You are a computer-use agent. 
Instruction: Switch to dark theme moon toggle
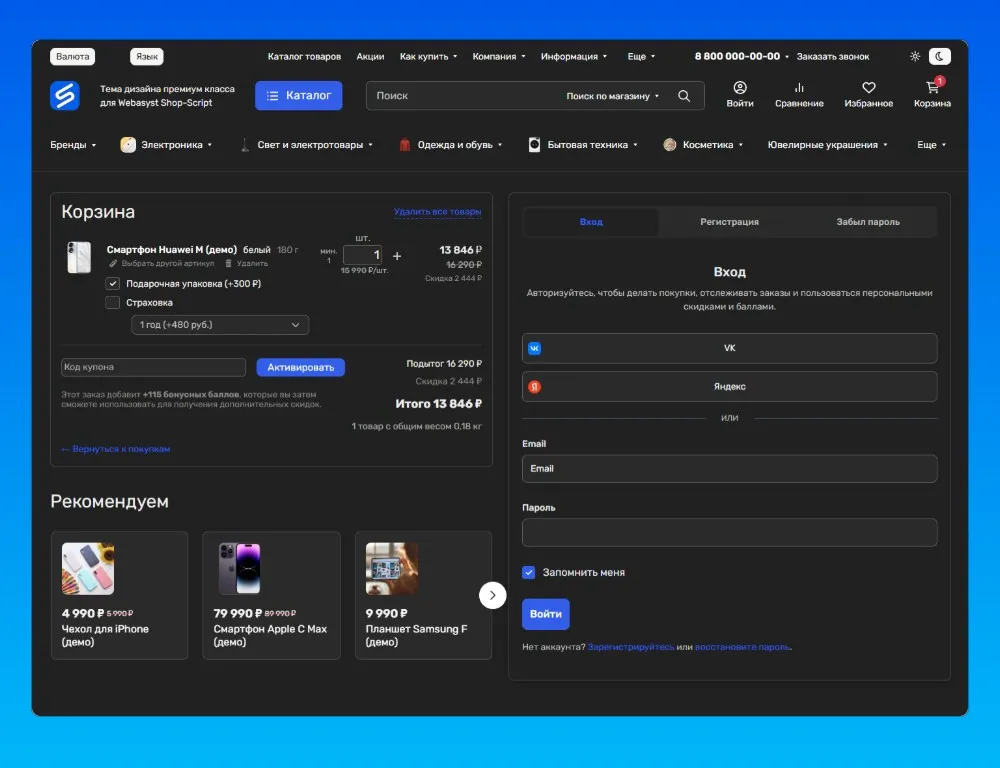coord(939,57)
